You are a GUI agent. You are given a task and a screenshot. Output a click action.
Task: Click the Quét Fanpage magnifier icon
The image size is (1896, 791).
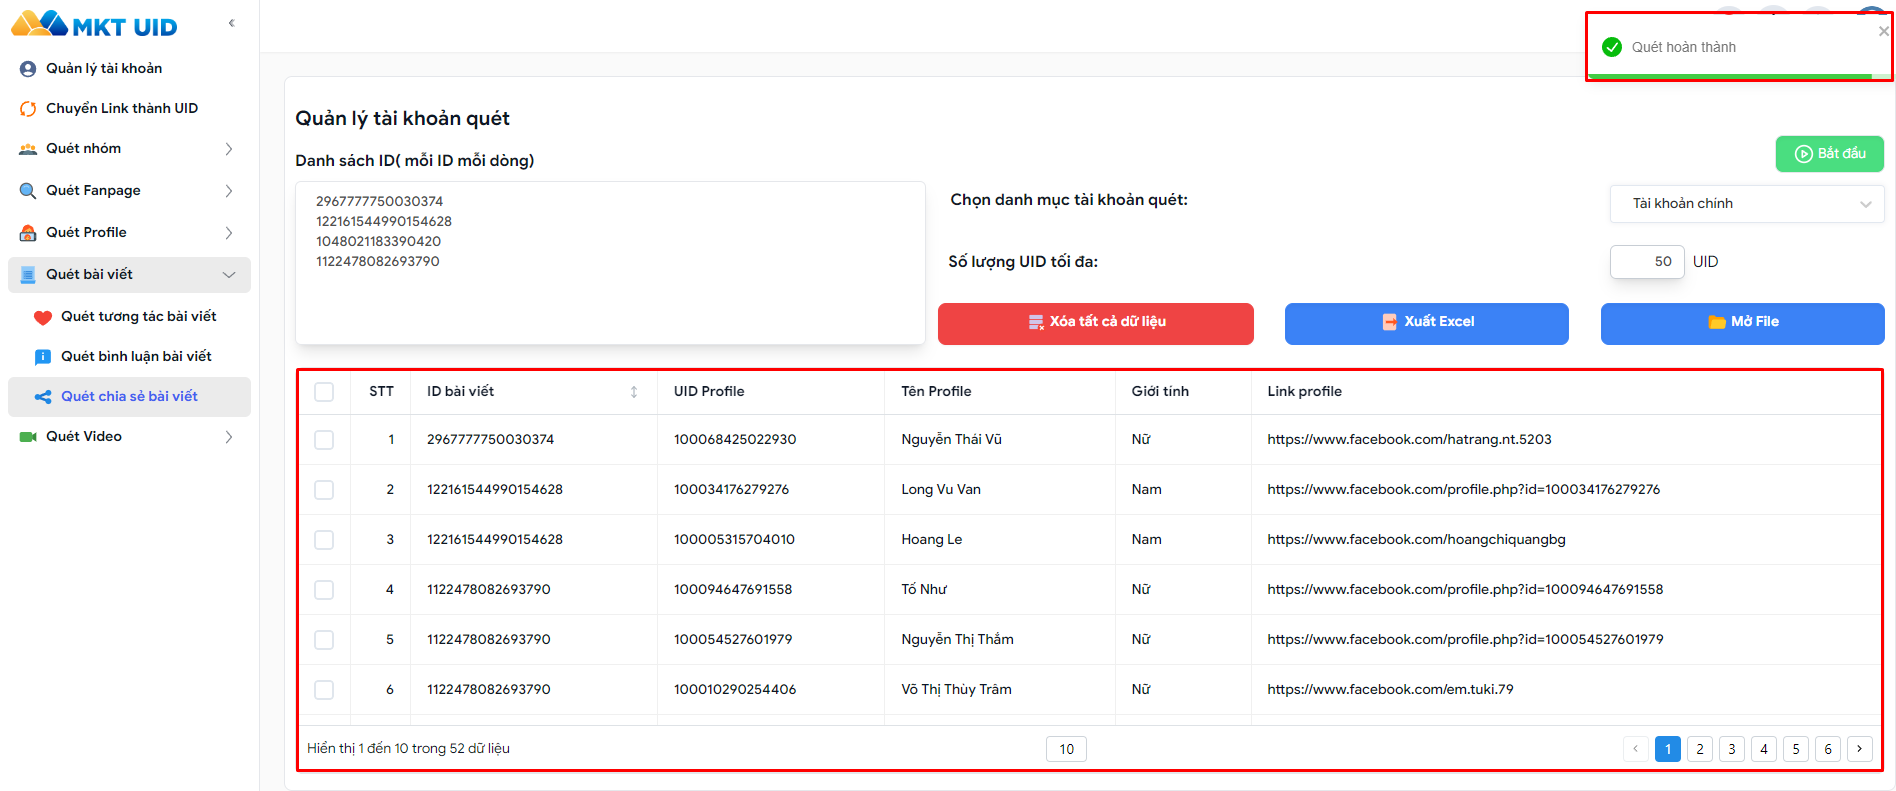28,191
